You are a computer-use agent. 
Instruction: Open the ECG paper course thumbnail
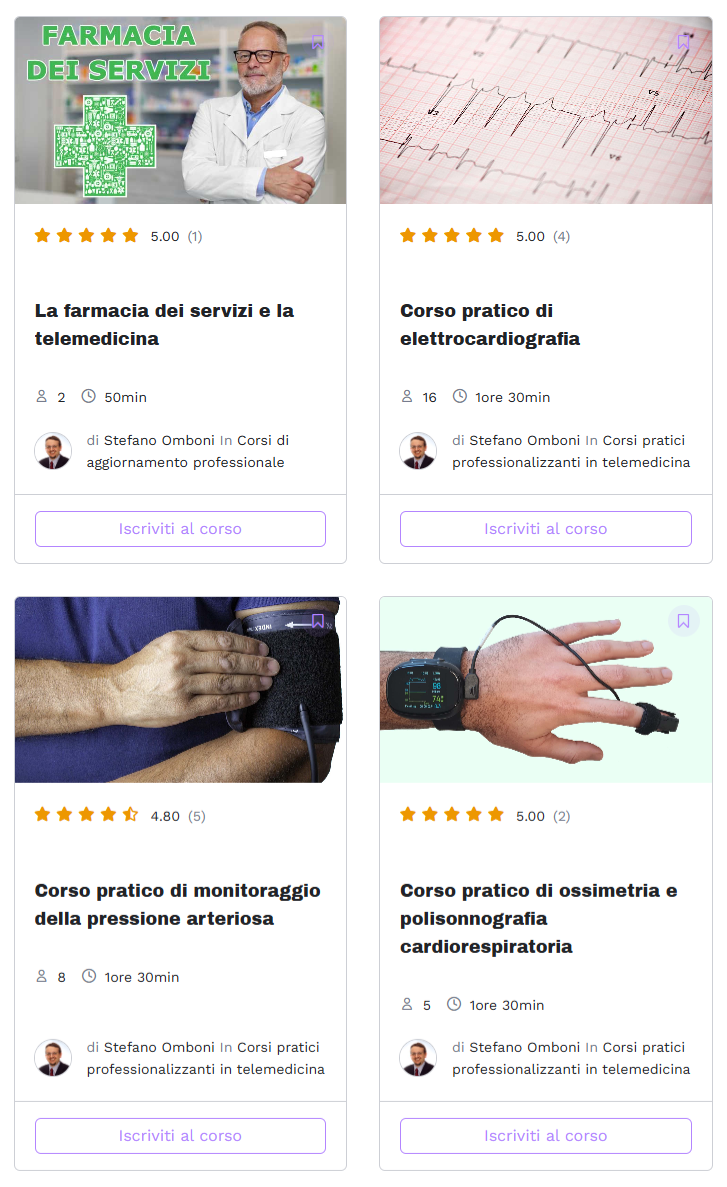tap(545, 111)
